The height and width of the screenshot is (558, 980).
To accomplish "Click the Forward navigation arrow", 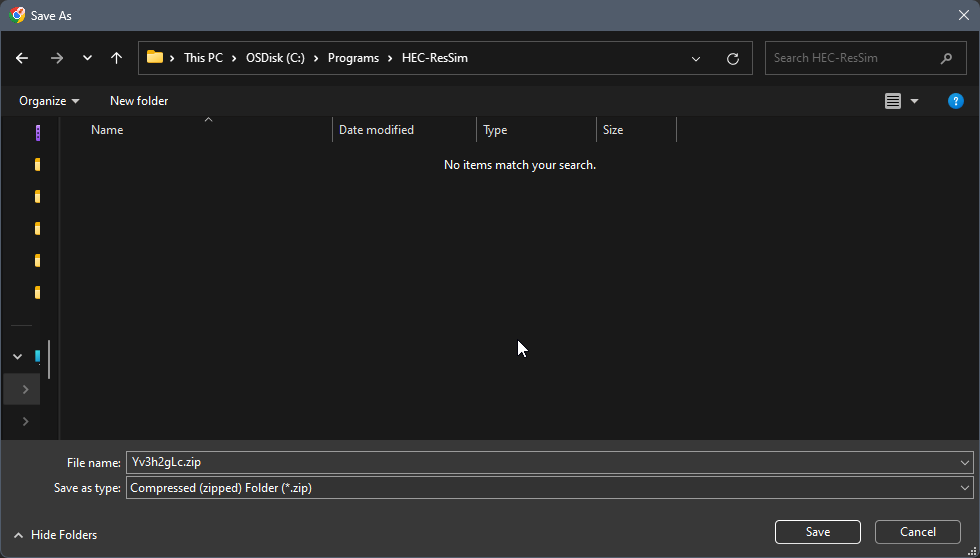I will point(57,58).
